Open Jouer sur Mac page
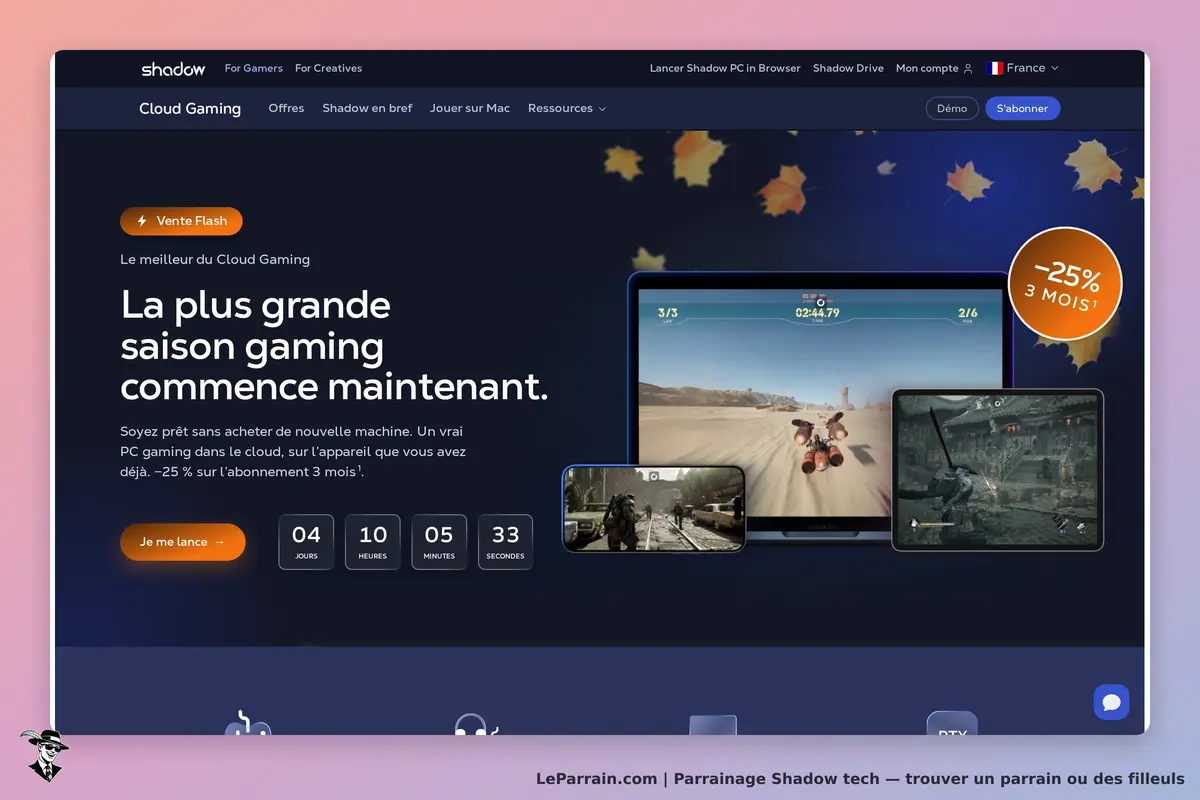The width and height of the screenshot is (1200, 800). click(x=470, y=108)
